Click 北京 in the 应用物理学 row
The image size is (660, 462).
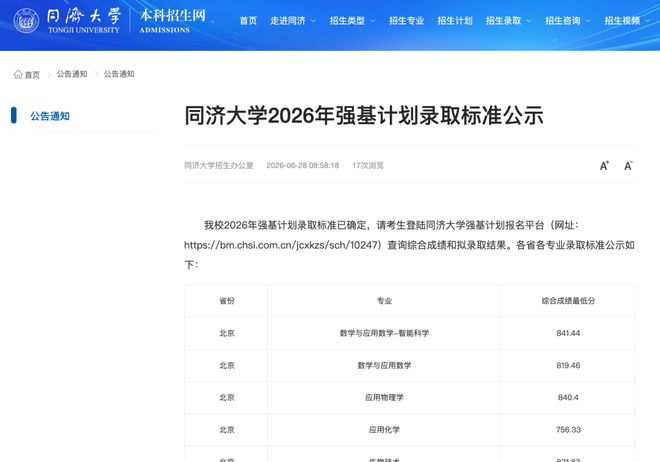[227, 397]
